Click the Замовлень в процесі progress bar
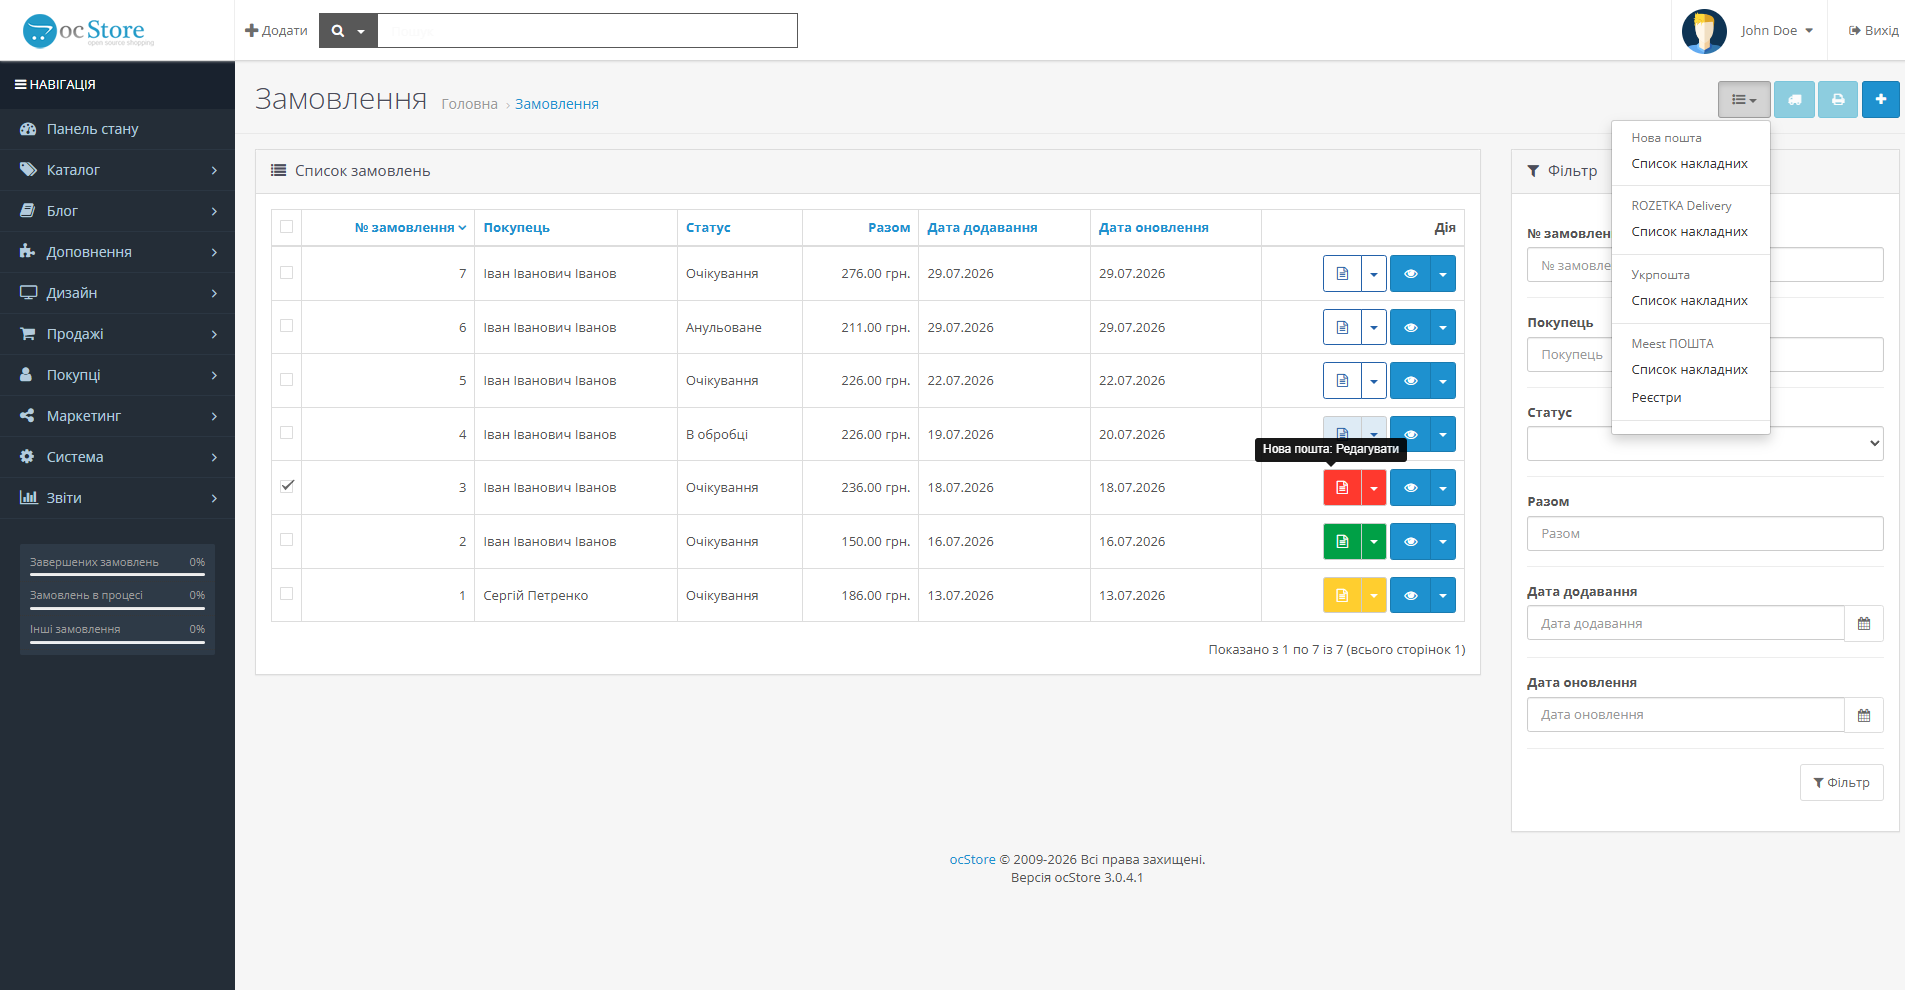The height and width of the screenshot is (990, 1905). click(x=117, y=609)
